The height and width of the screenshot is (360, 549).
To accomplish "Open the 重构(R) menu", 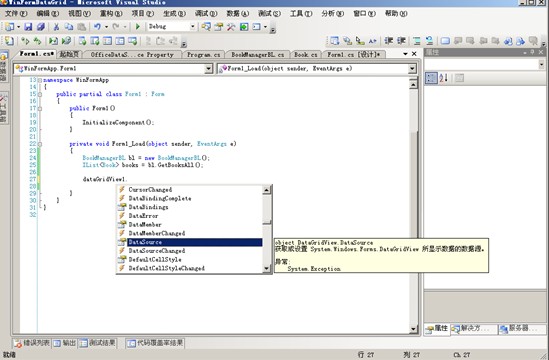I will coord(111,14).
